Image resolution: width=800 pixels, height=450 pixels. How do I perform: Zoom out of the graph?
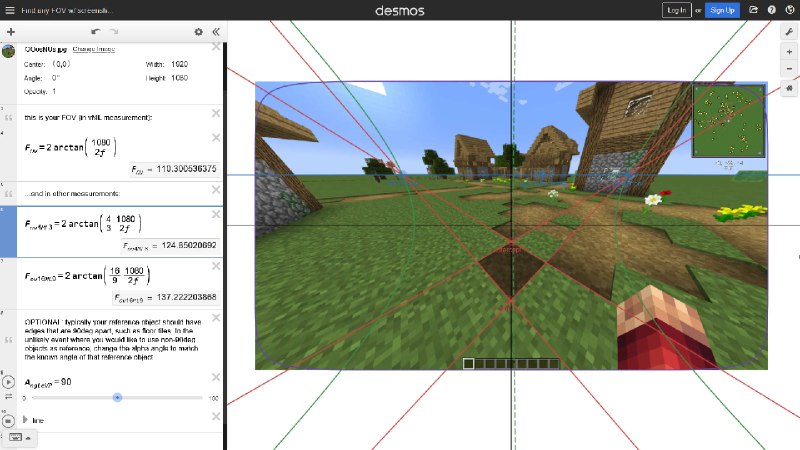(788, 69)
